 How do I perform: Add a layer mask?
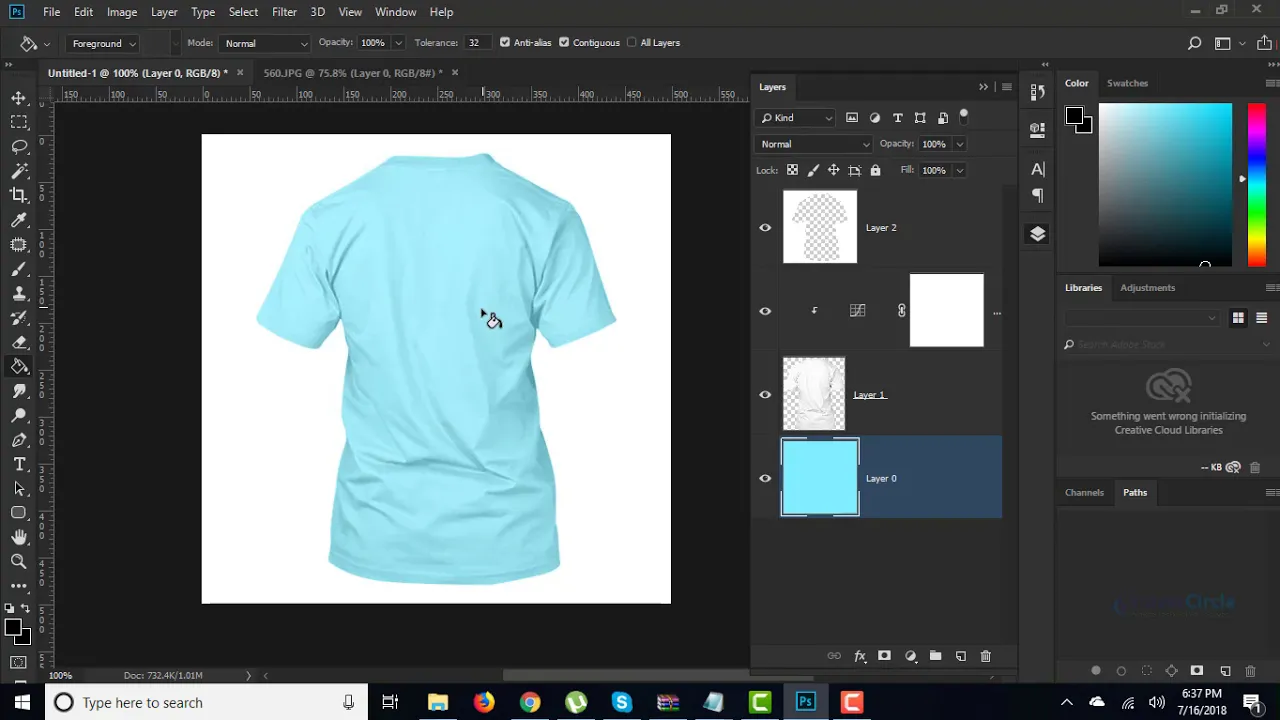884,656
